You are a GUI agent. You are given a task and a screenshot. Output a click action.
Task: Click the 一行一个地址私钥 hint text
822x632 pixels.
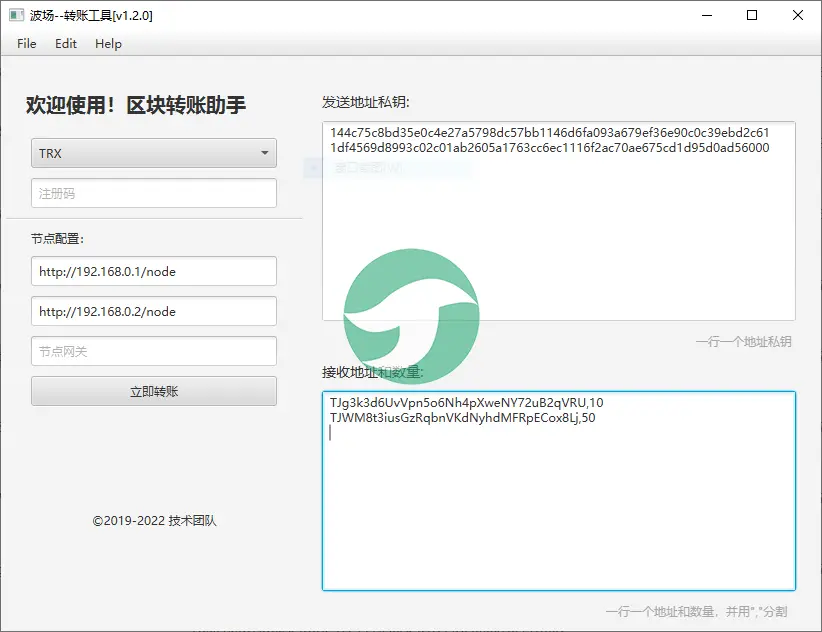pos(743,342)
